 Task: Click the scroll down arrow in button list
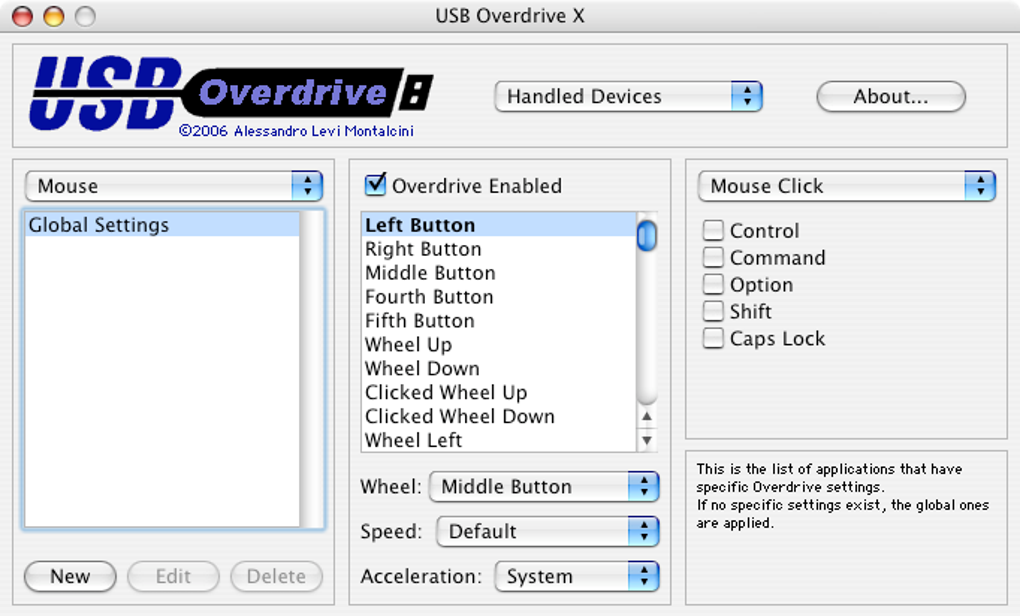(x=647, y=440)
